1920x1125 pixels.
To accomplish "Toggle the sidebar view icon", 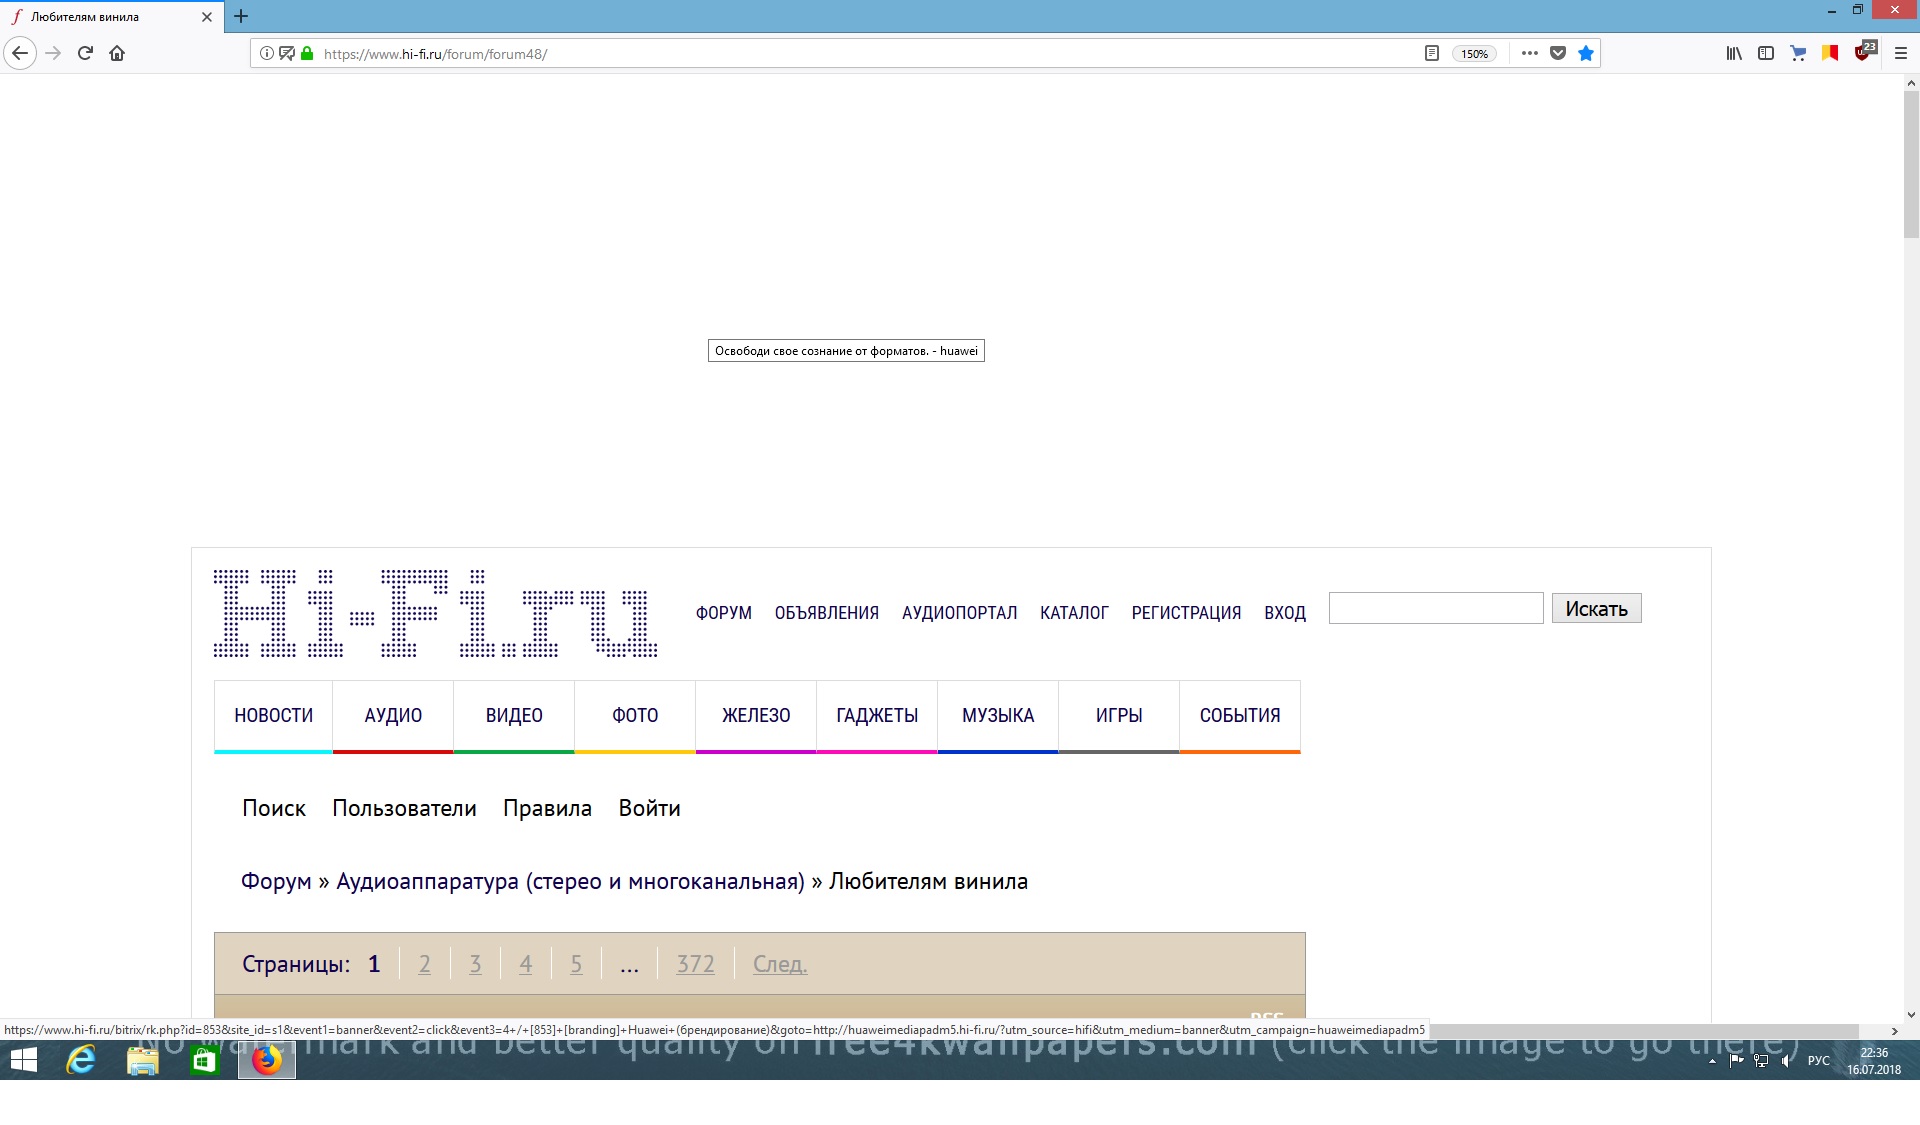I will click(1766, 53).
